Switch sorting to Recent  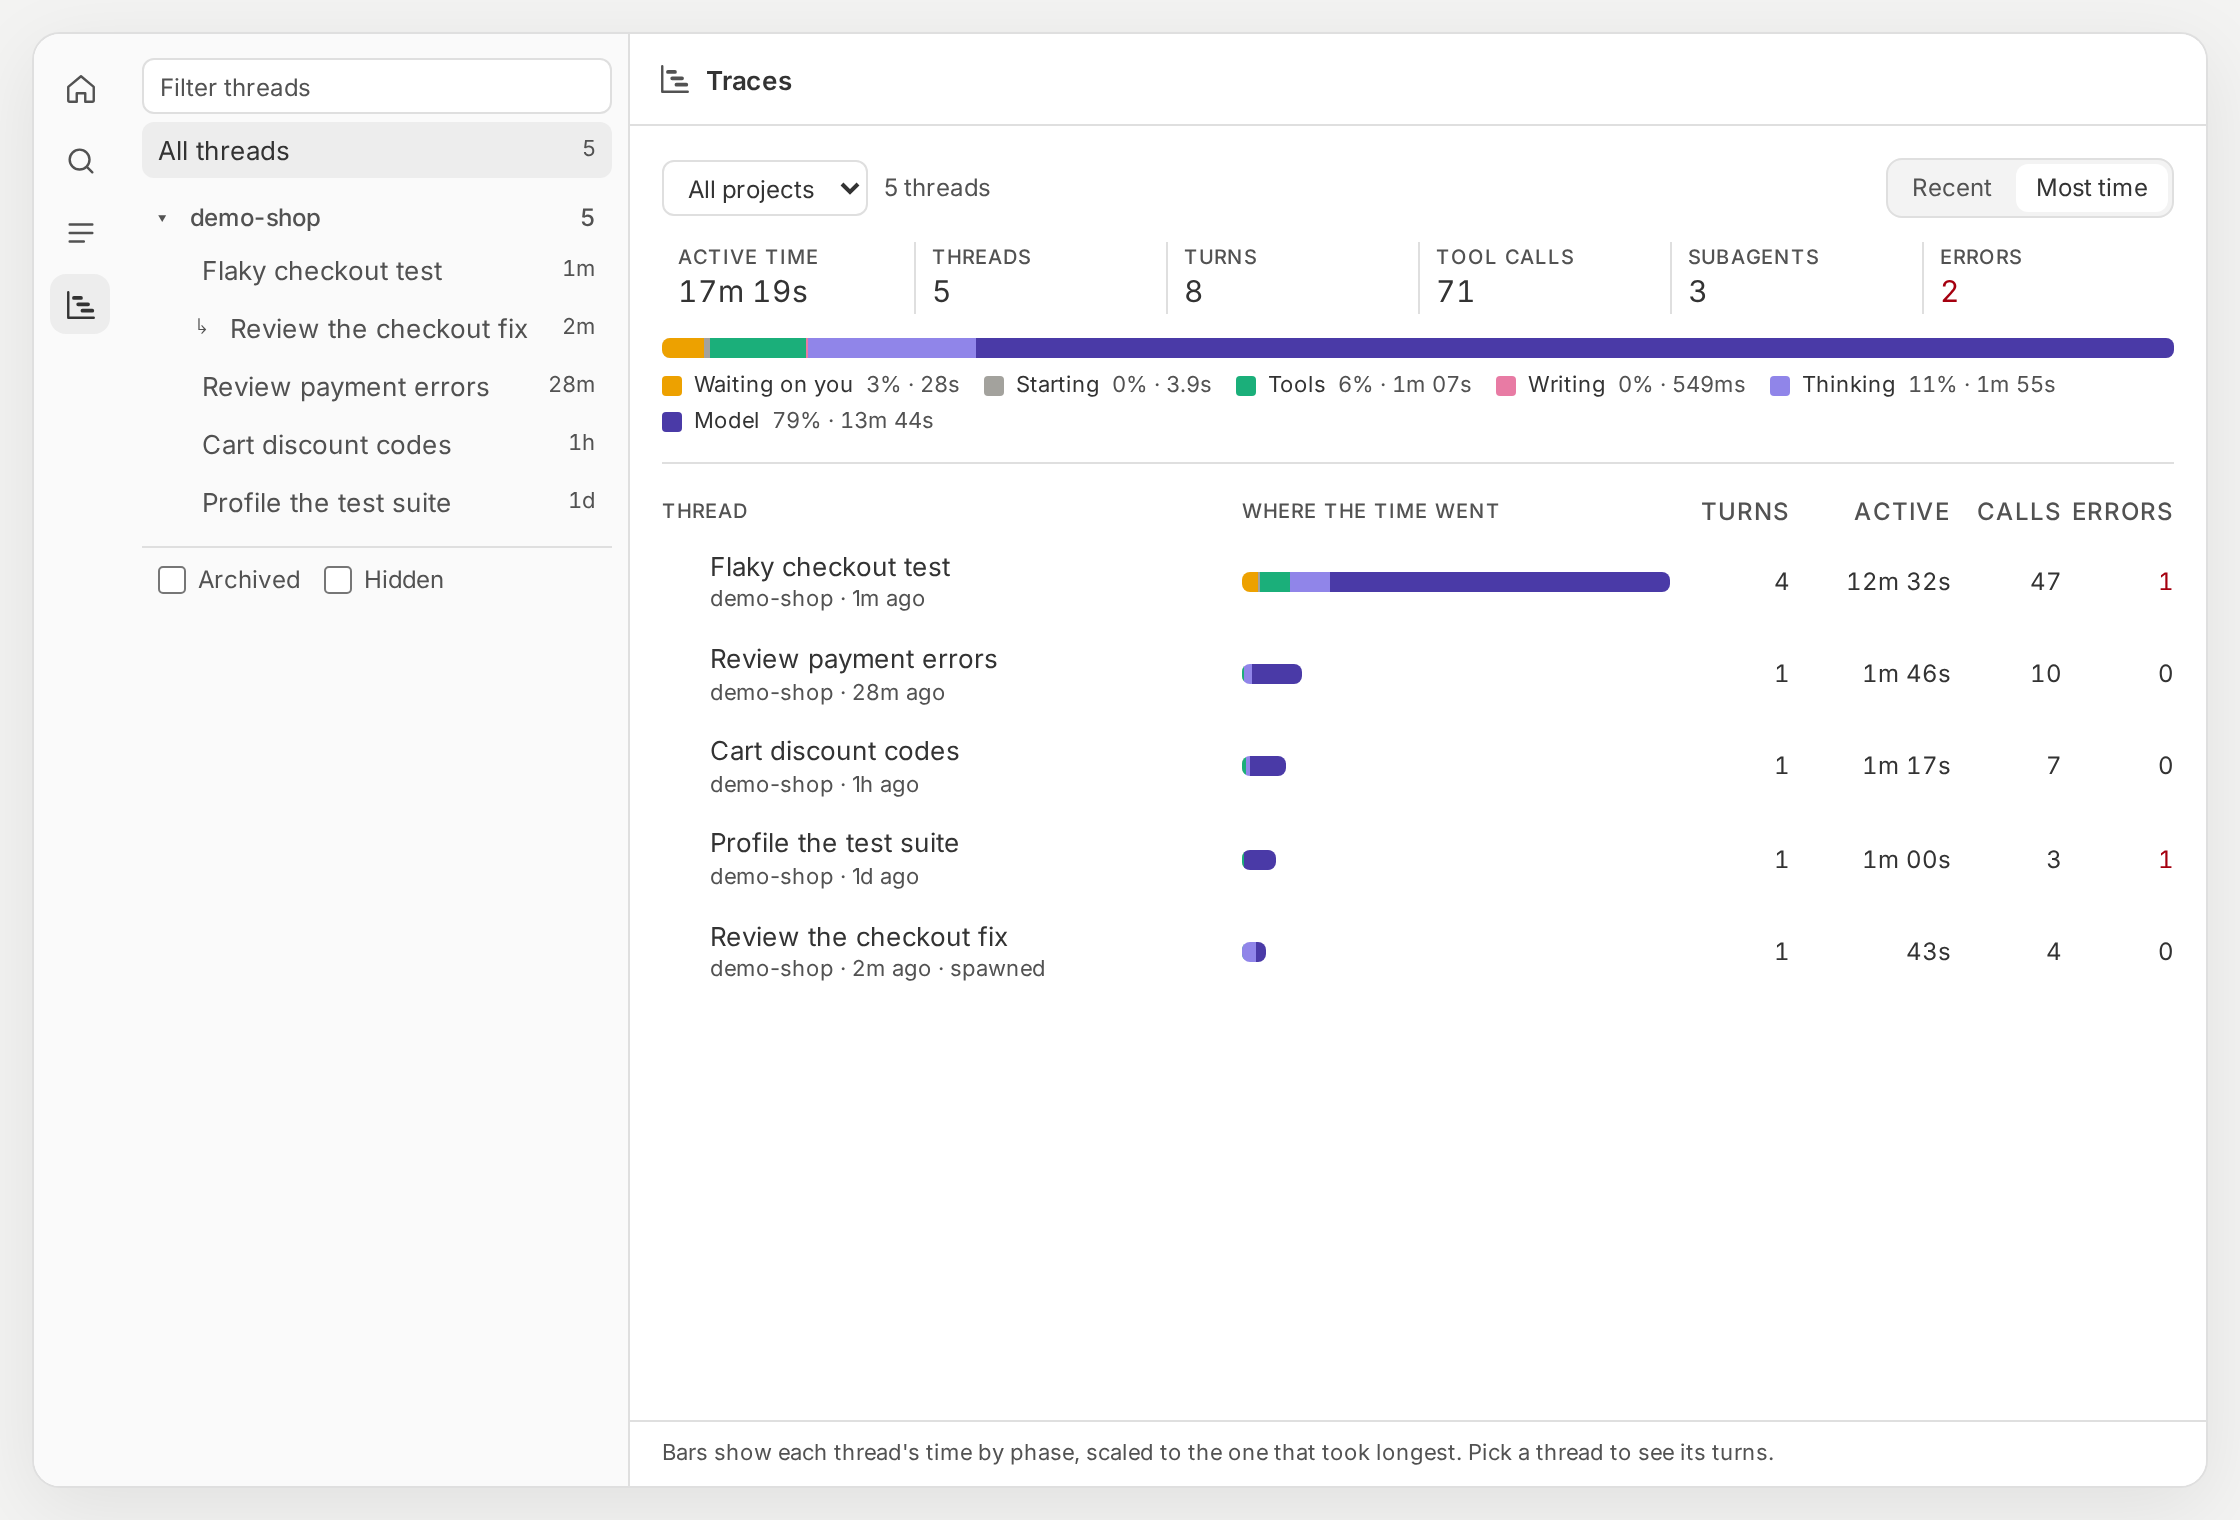(1951, 188)
